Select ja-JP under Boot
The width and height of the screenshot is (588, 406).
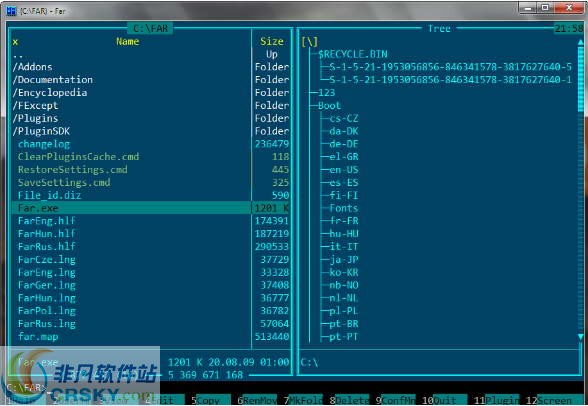[344, 259]
